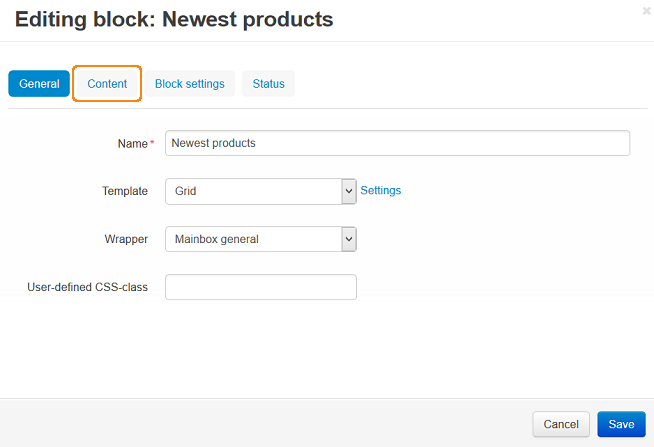Switch to the General tab
The height and width of the screenshot is (447, 654).
coord(39,84)
